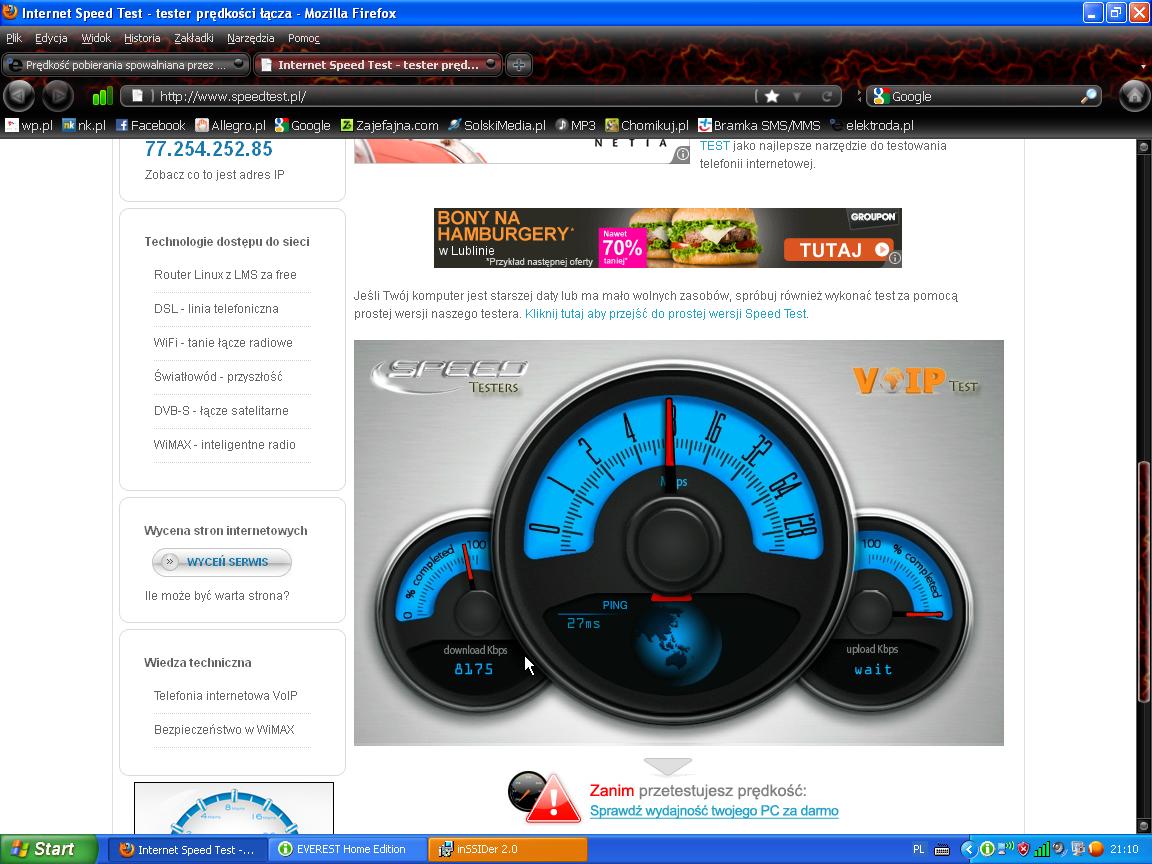Open the Narzędzia menu
Screen dimensions: 1152x864
pos(251,38)
